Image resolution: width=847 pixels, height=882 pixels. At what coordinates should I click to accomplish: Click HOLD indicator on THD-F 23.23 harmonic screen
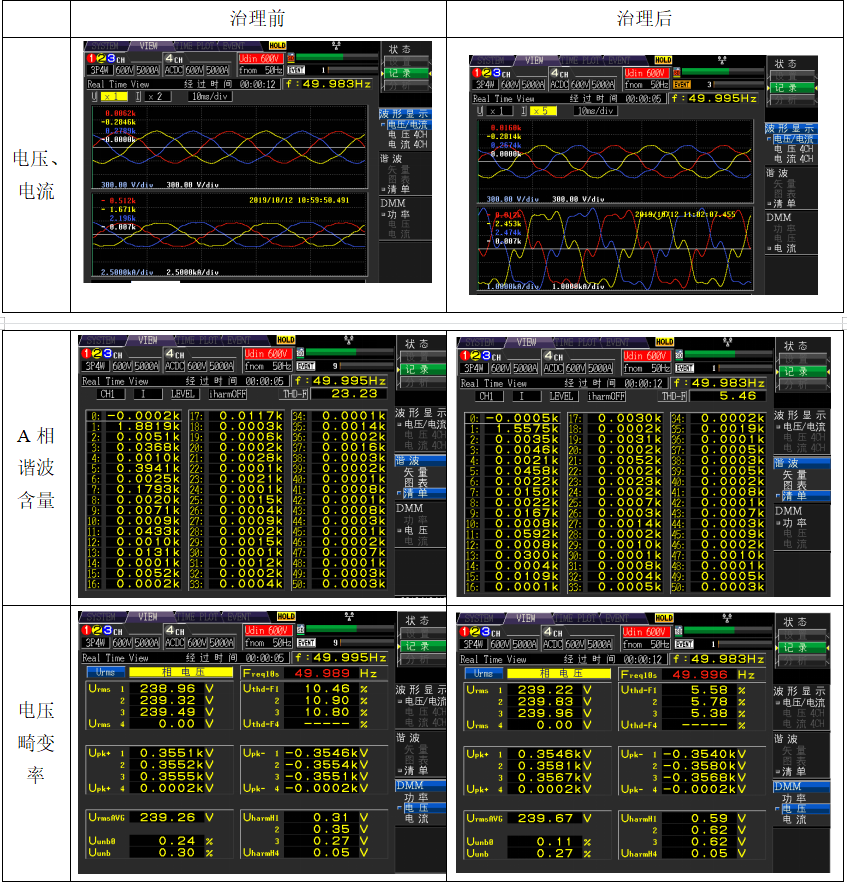[286, 340]
